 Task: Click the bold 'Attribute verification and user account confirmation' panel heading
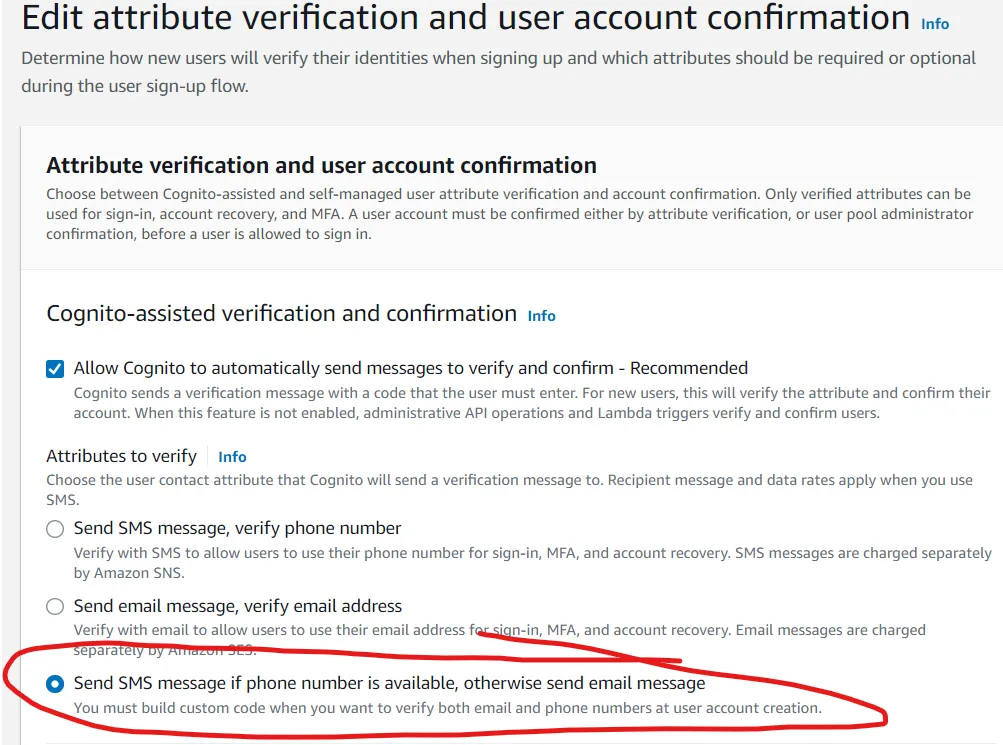click(321, 165)
